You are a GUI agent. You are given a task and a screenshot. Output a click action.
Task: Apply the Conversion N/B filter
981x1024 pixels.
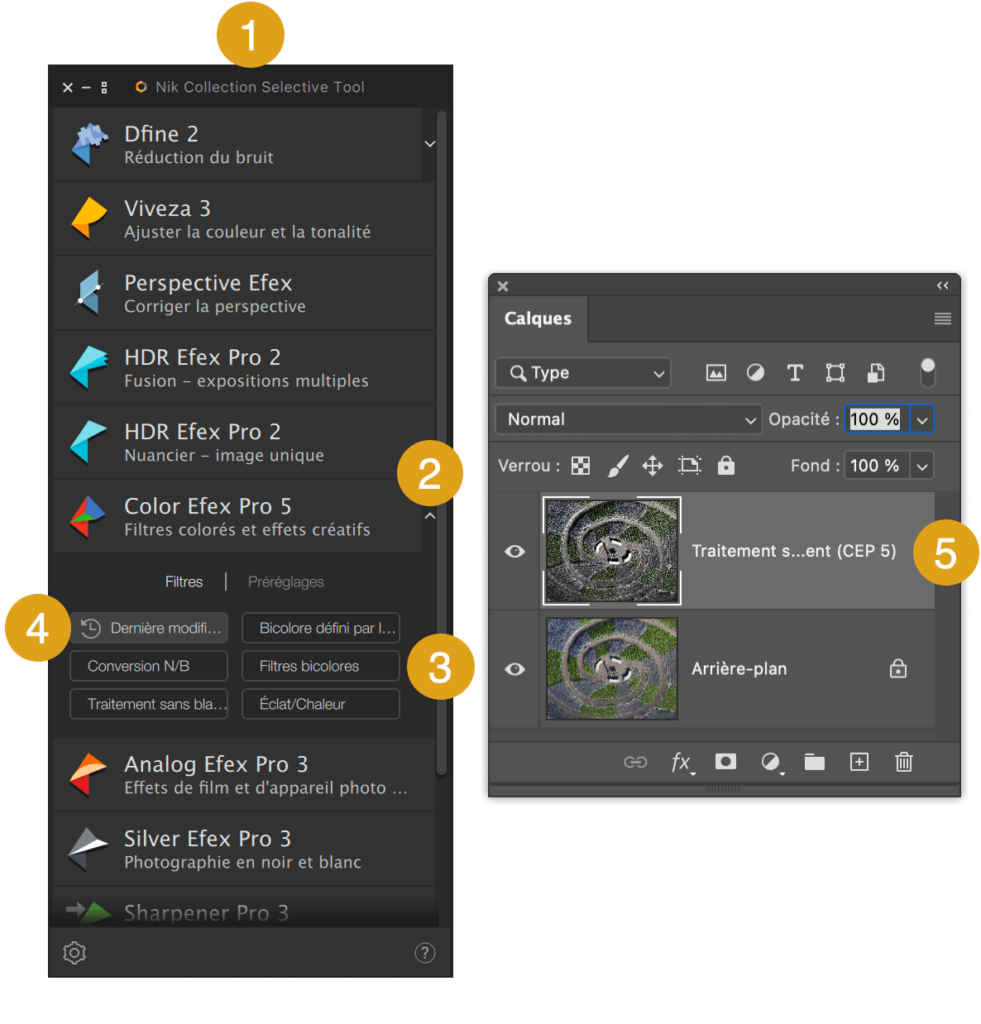coord(149,666)
